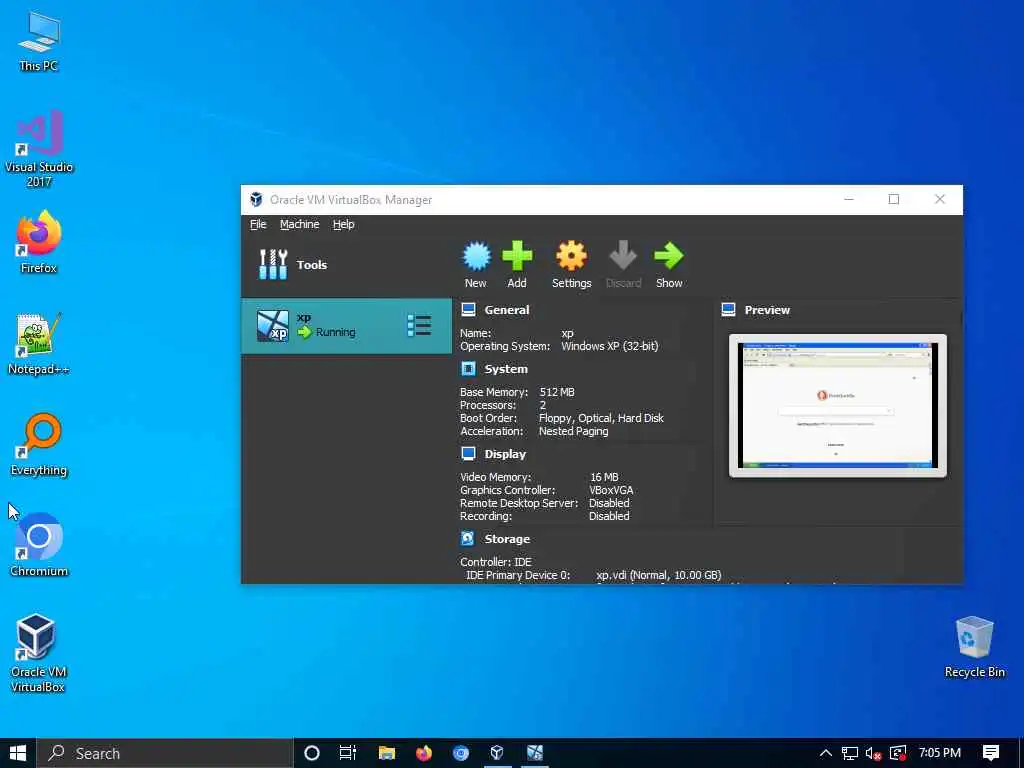Open the taskbar clock showing 7:05 PM
This screenshot has width=1024, height=768.
point(940,753)
